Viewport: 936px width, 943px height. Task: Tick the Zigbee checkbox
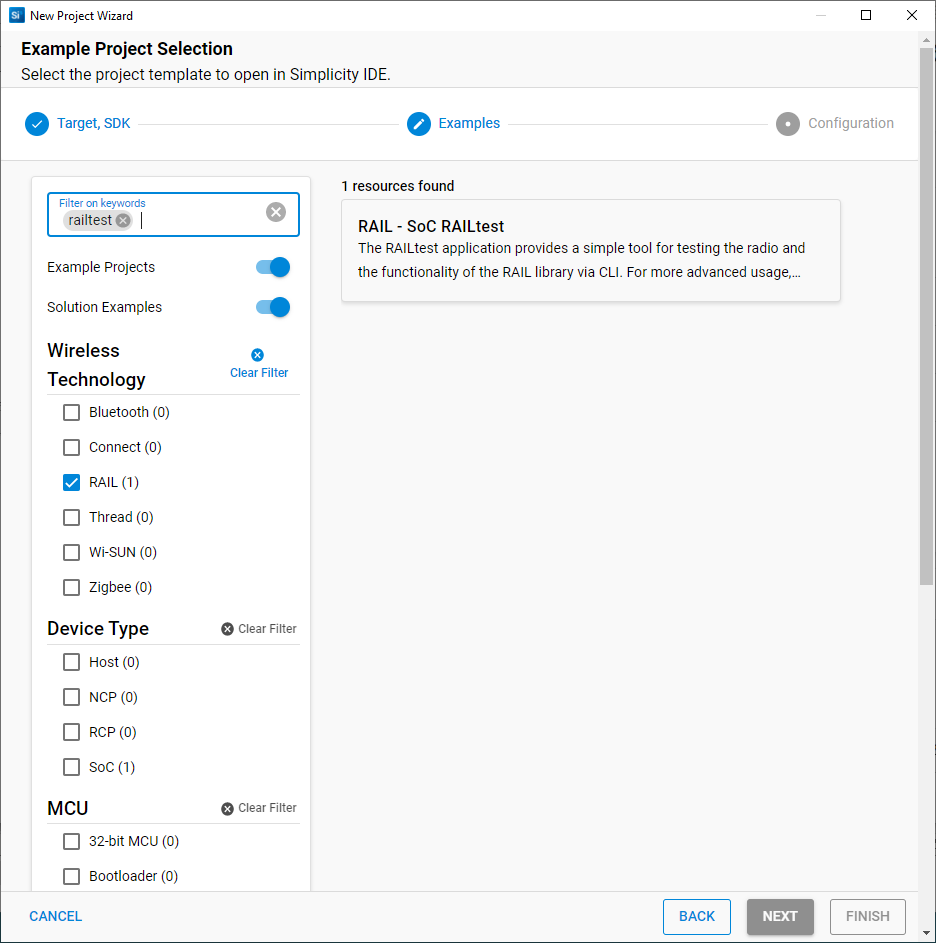click(x=72, y=587)
